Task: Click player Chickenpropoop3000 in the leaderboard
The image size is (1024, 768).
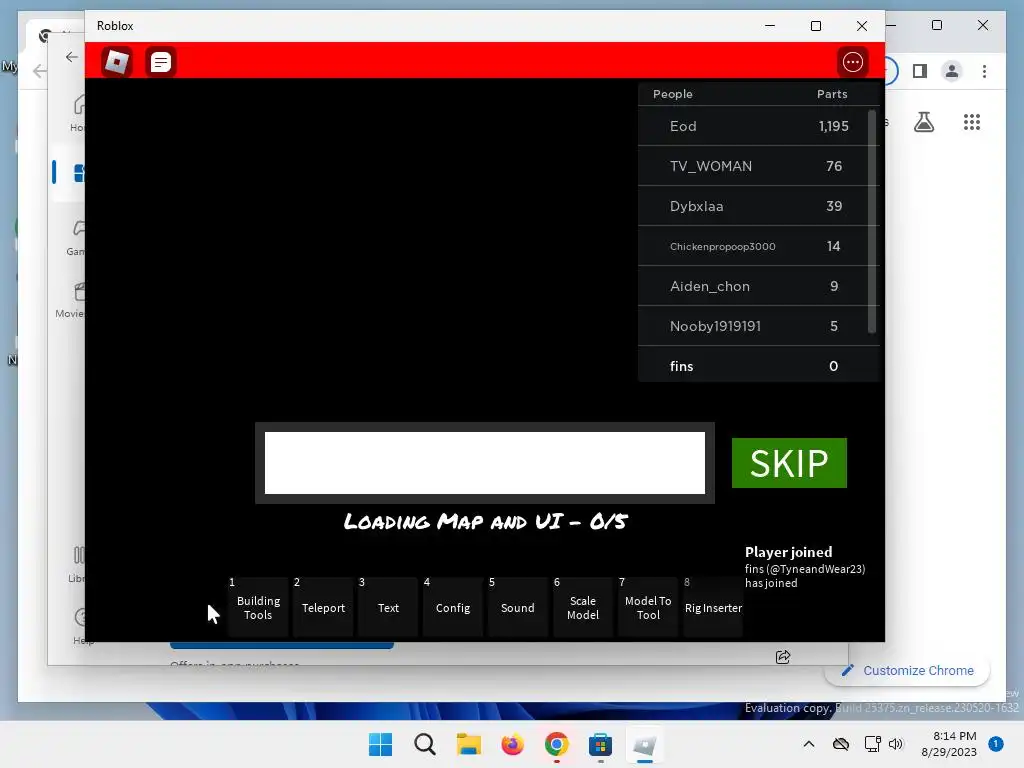Action: (x=758, y=246)
